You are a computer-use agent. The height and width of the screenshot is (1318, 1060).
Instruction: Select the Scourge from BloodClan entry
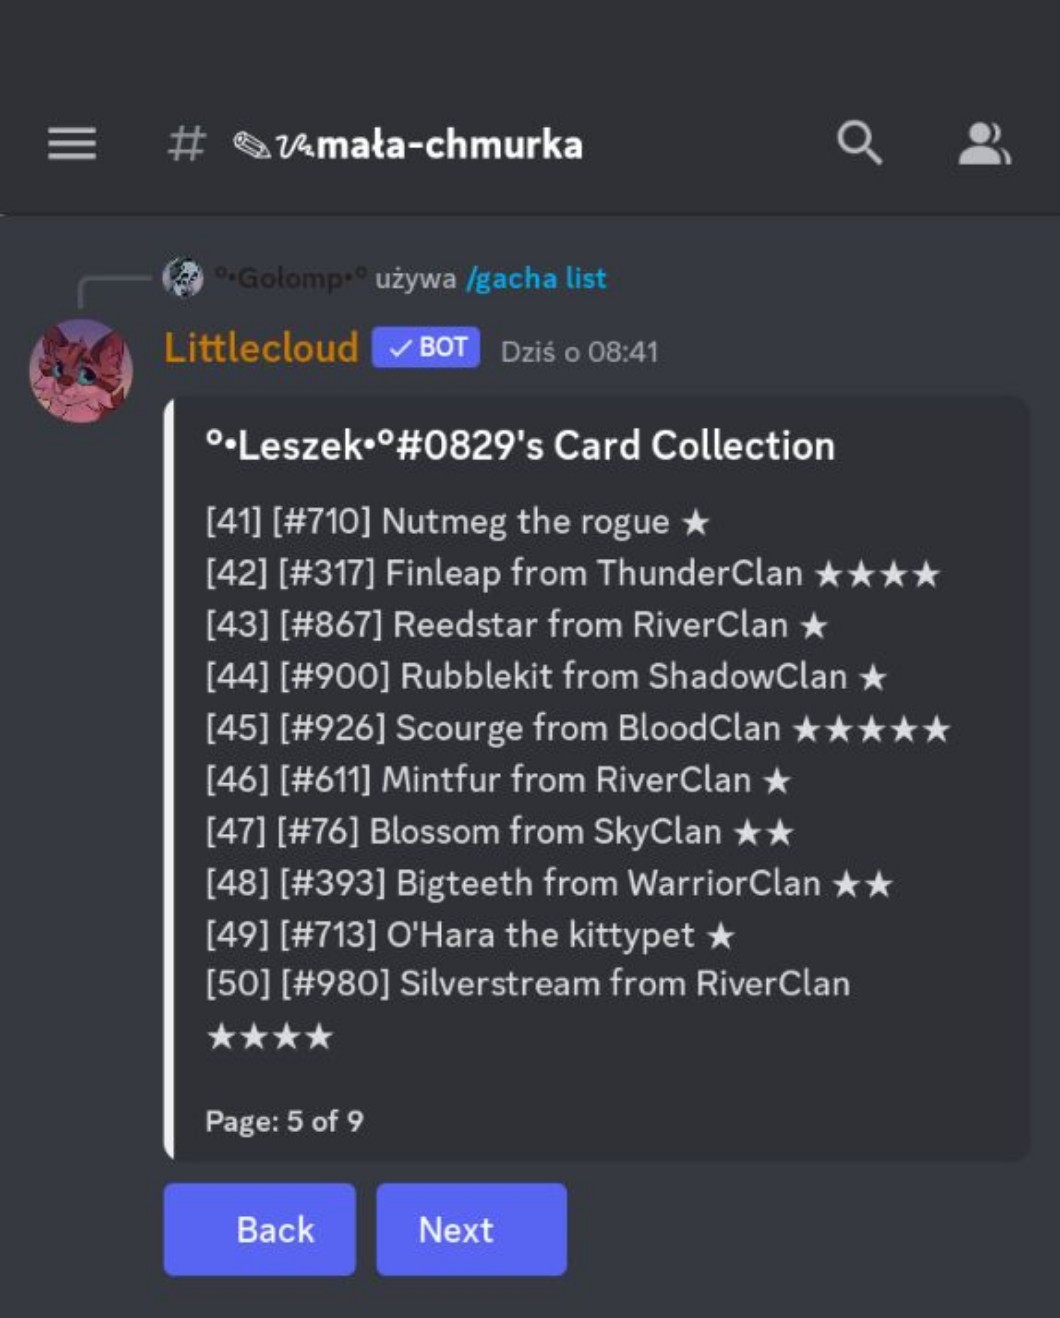(578, 729)
